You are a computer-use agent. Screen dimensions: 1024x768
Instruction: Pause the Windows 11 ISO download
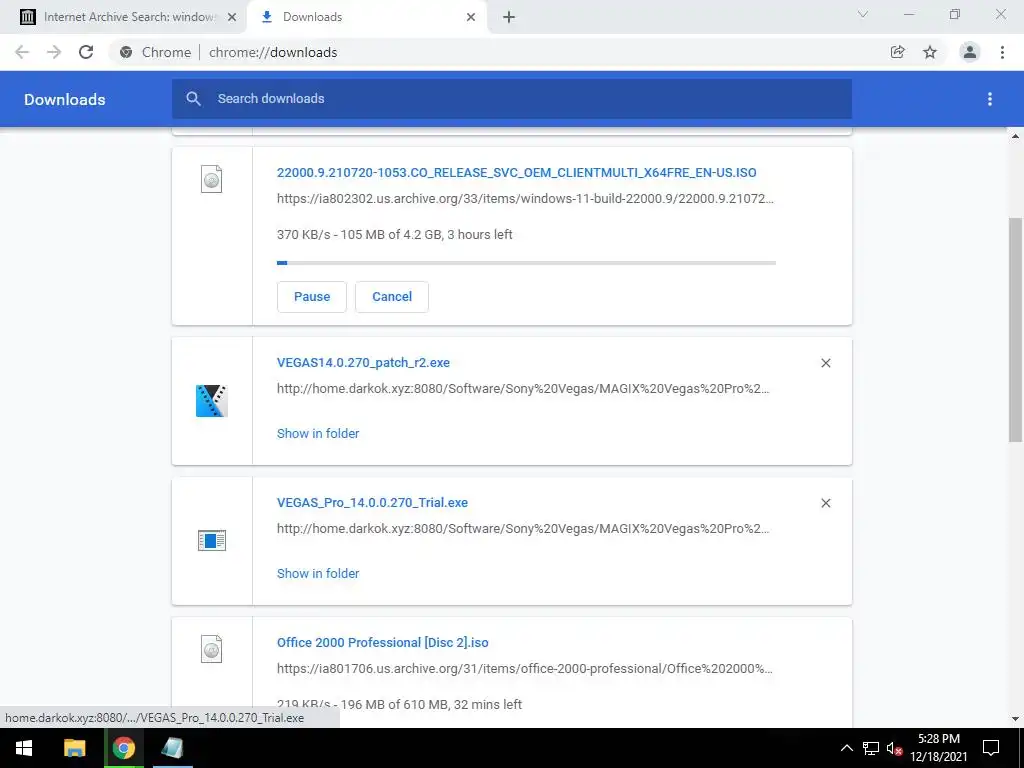click(x=312, y=296)
